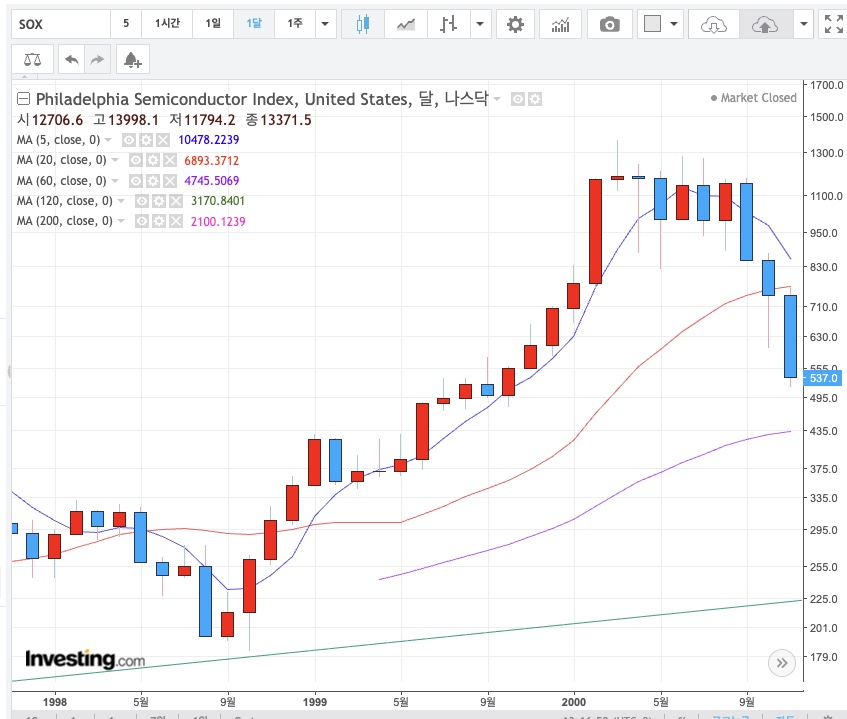Hide MA (60, close, 0) with eye icon
Image resolution: width=847 pixels, height=719 pixels.
coord(136,181)
